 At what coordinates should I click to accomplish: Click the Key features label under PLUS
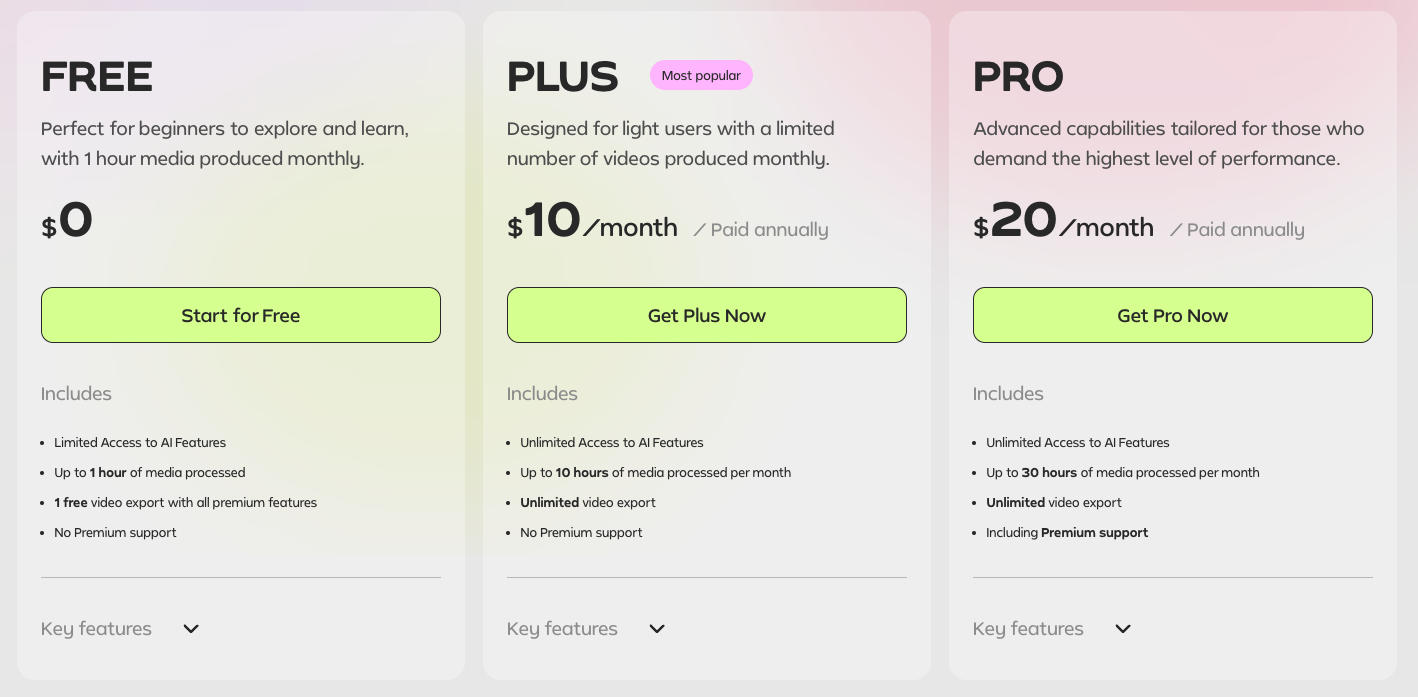(562, 629)
